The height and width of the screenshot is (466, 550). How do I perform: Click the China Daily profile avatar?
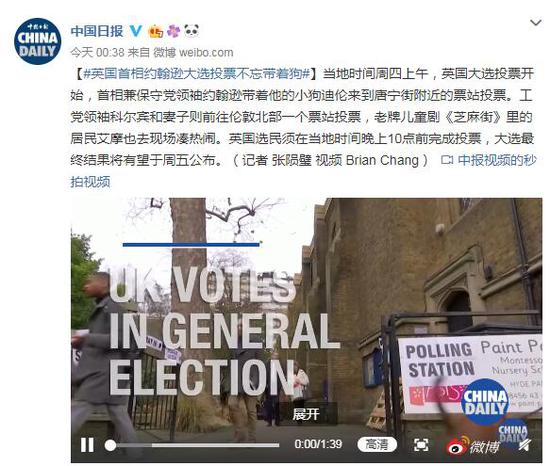38,41
